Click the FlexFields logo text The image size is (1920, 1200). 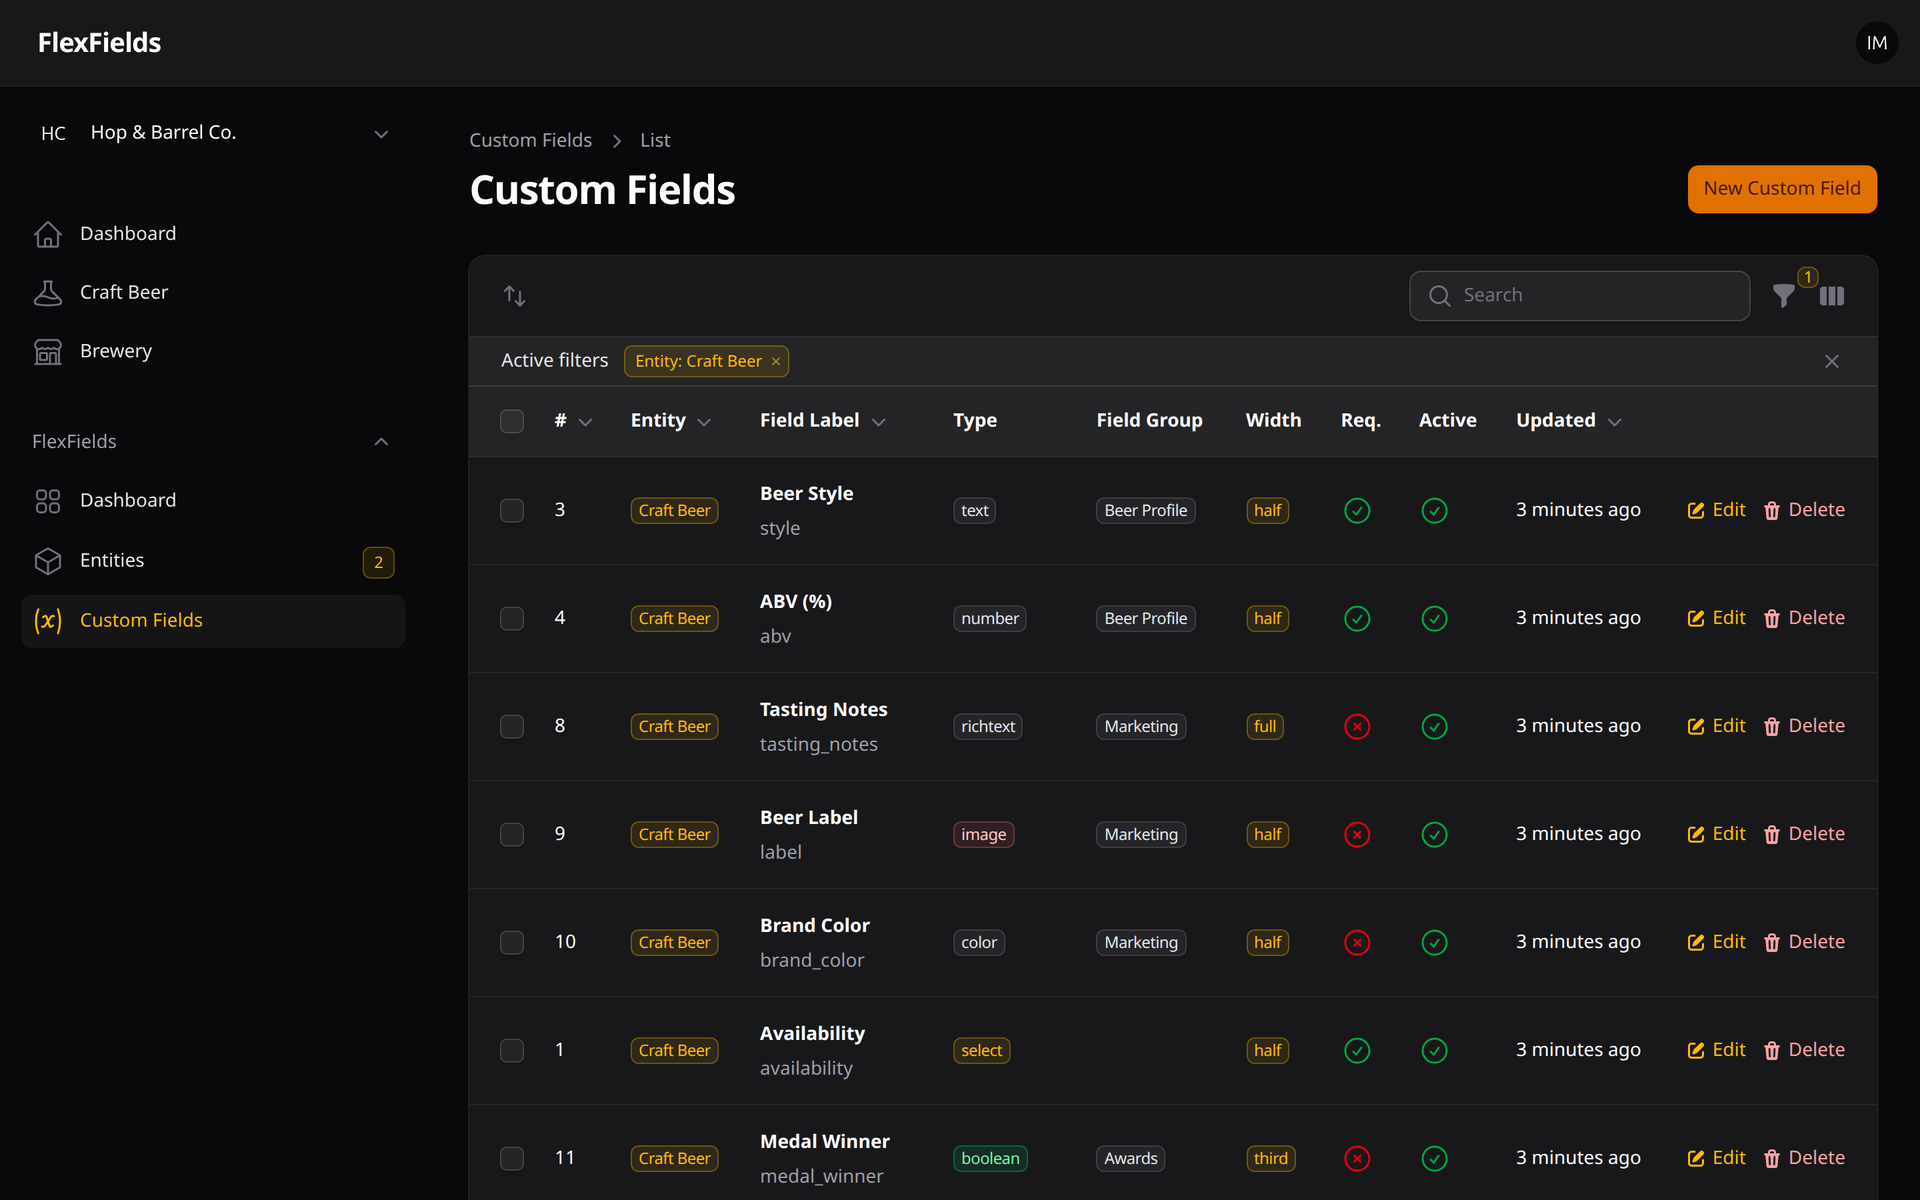coord(99,43)
